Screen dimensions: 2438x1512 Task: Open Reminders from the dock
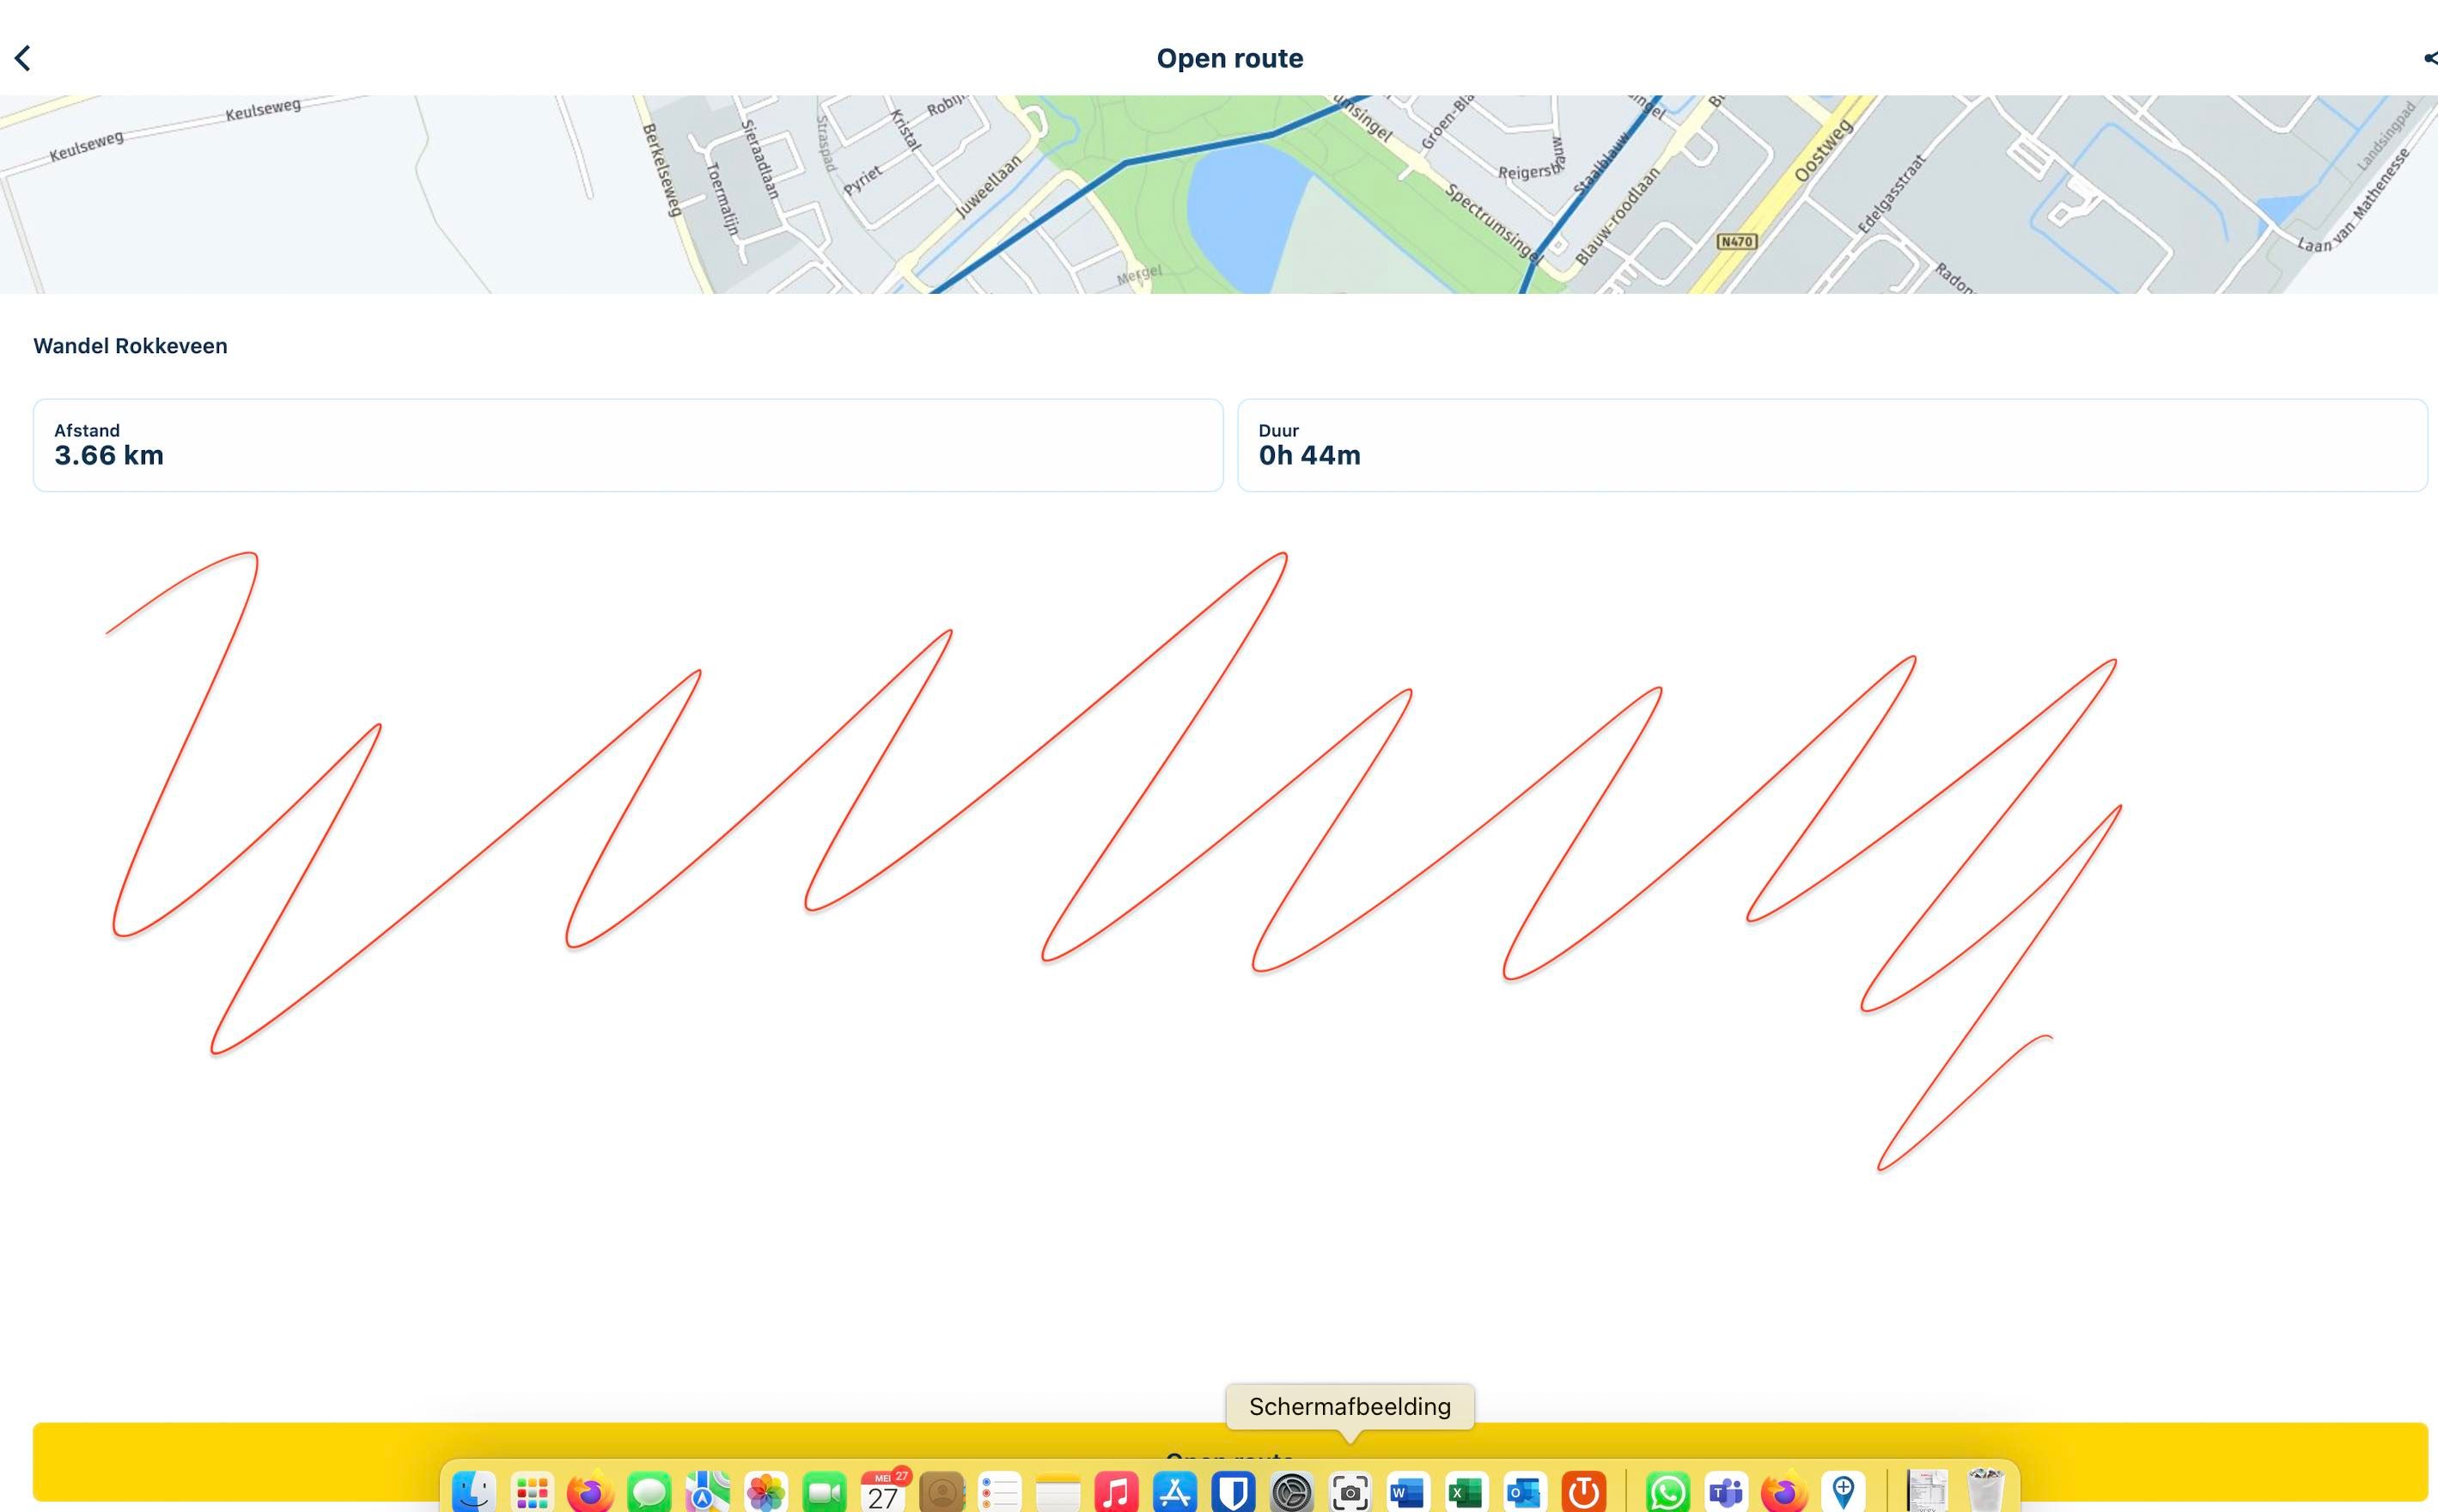pos(1000,1492)
